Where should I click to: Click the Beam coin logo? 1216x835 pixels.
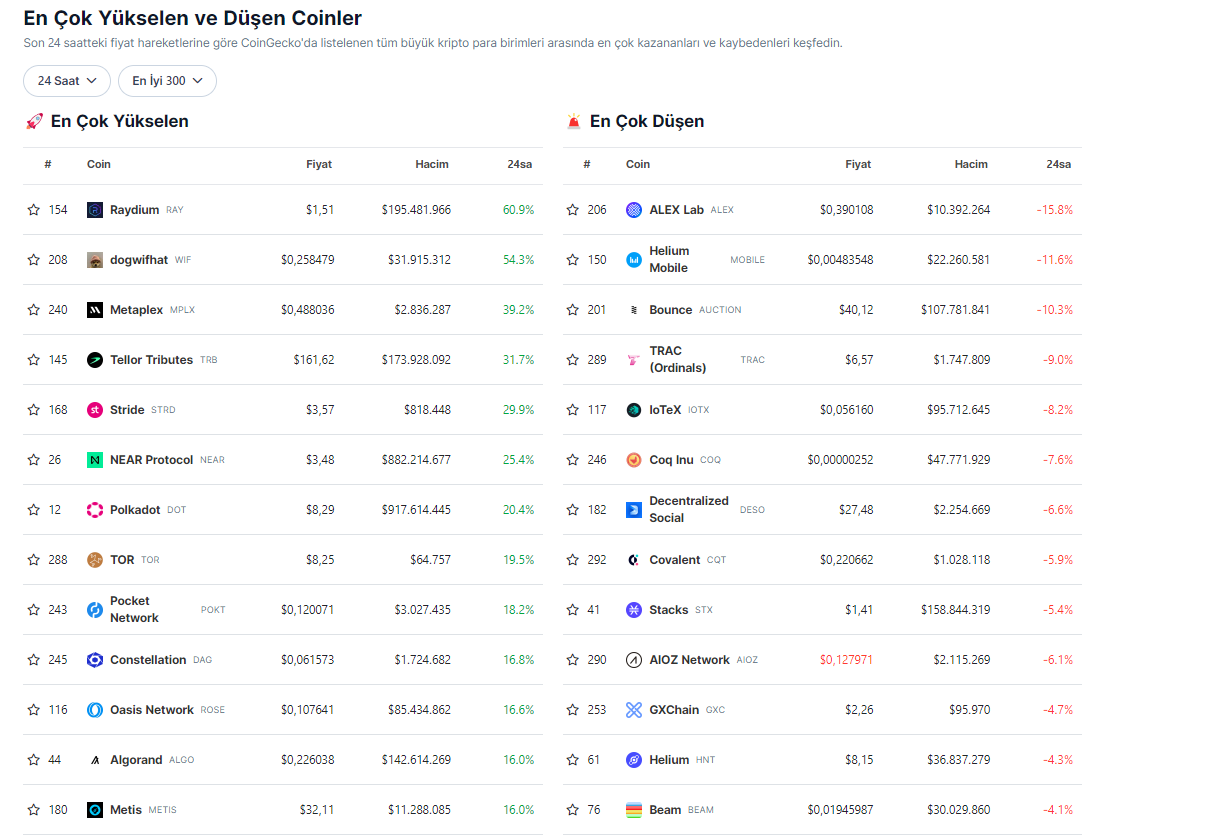pyautogui.click(x=634, y=810)
